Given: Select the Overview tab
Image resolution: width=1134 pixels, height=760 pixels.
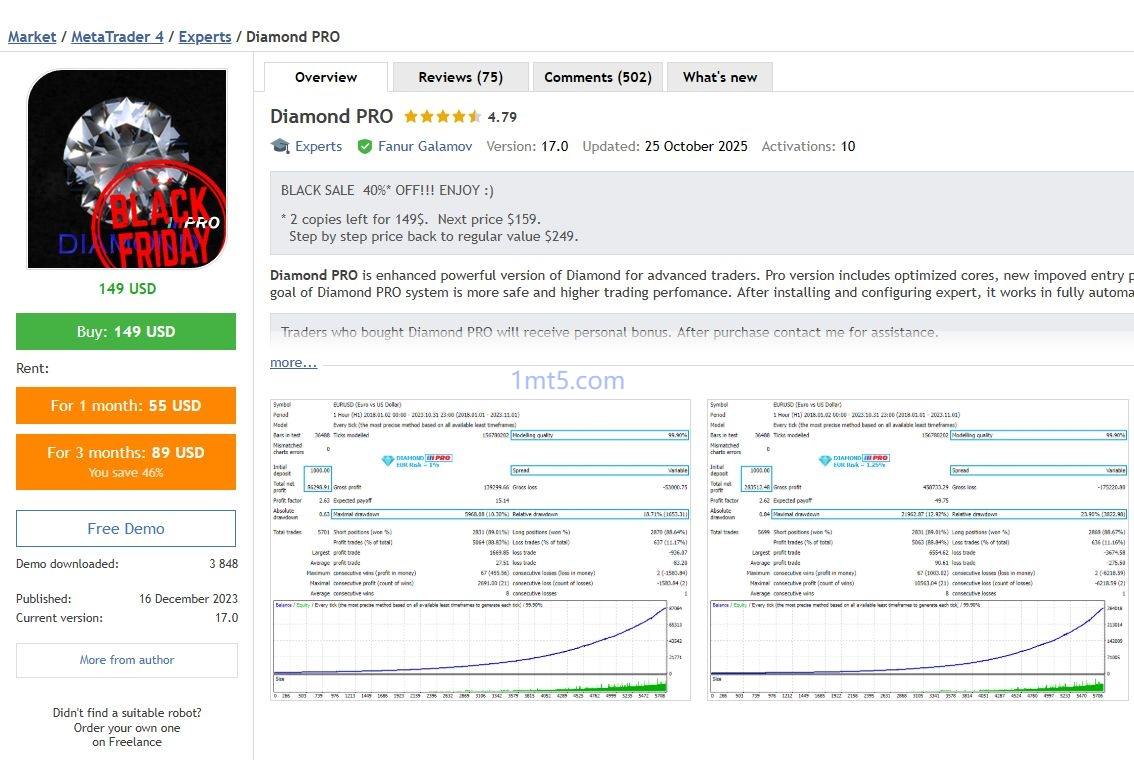Looking at the screenshot, I should [326, 77].
